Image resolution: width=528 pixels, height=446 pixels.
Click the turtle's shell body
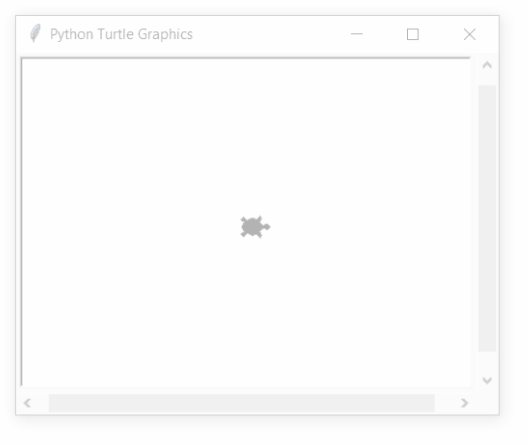[x=252, y=227]
